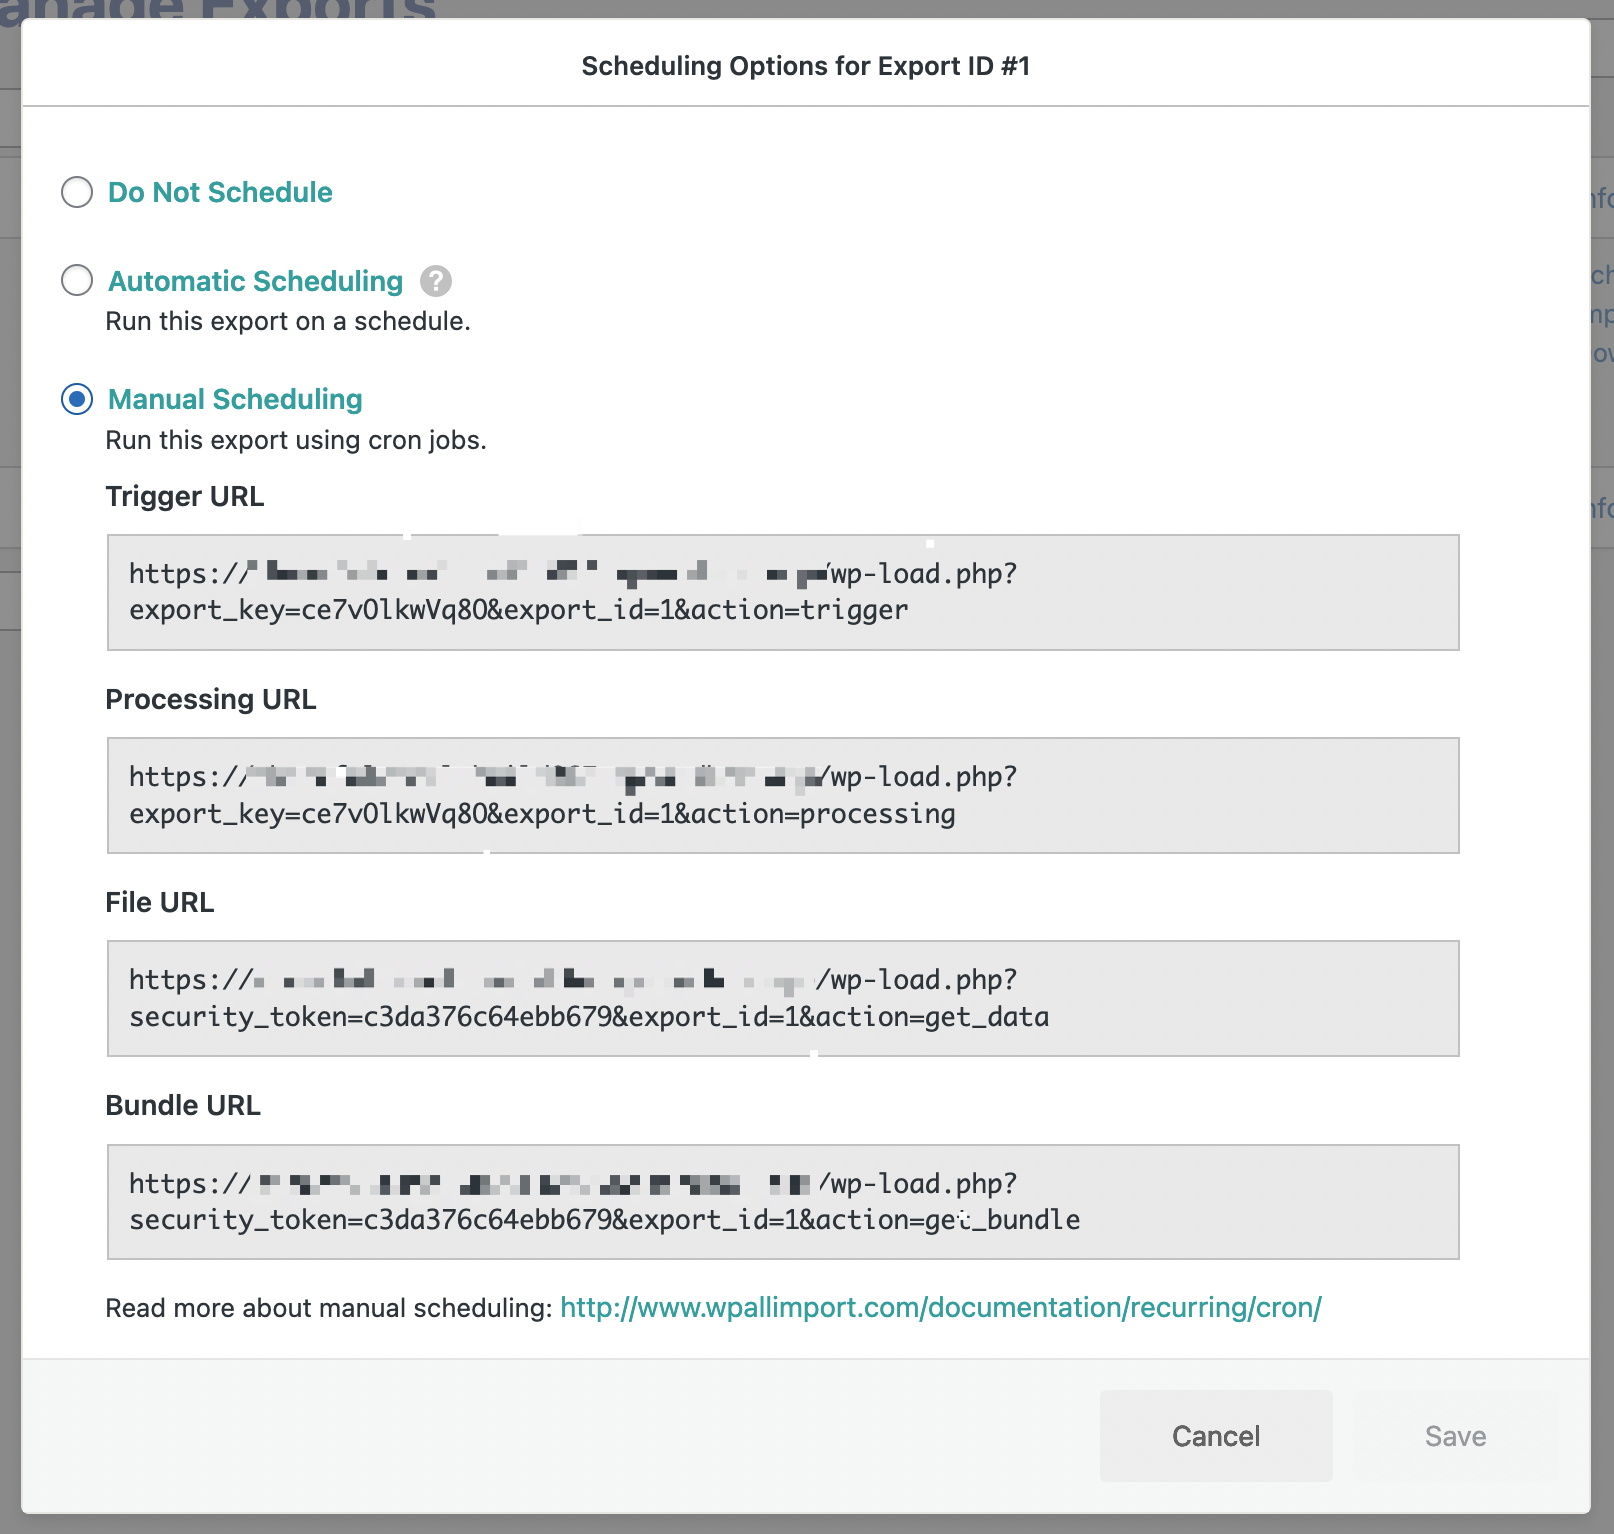Viewport: 1614px width, 1534px height.
Task: Click the Manual Scheduling label text
Action: click(x=235, y=399)
